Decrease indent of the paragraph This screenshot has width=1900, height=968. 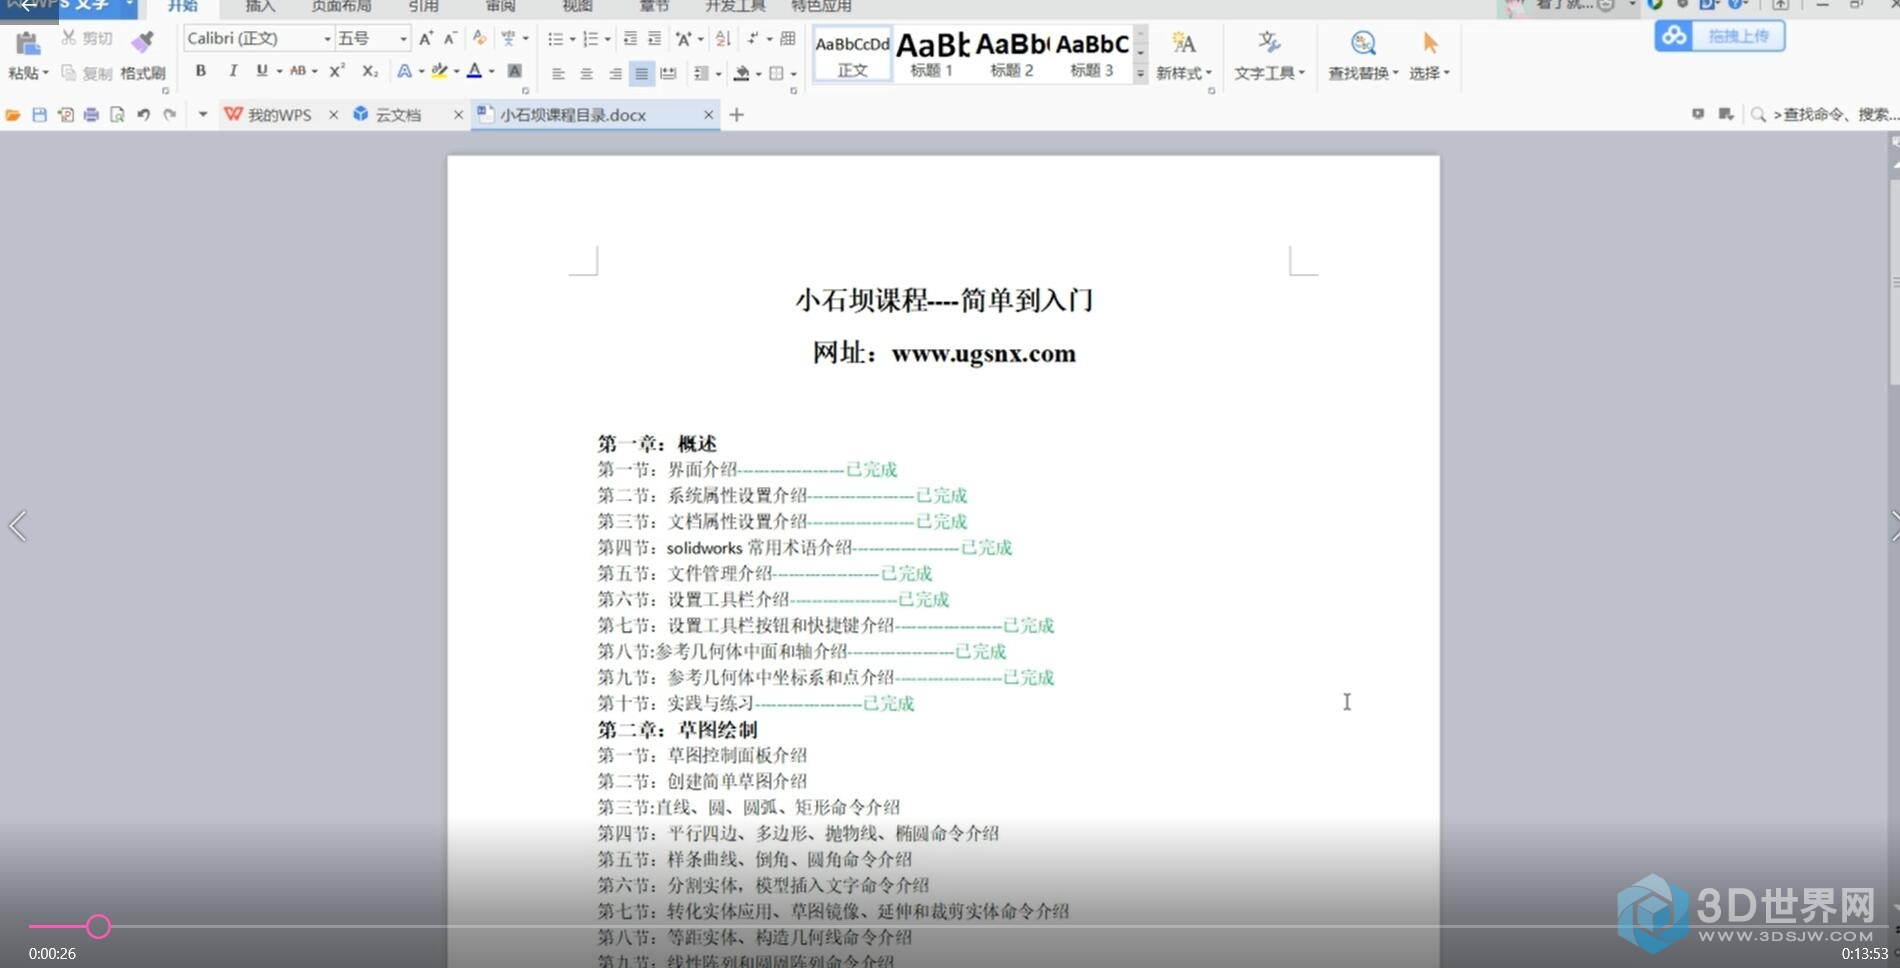coord(630,38)
